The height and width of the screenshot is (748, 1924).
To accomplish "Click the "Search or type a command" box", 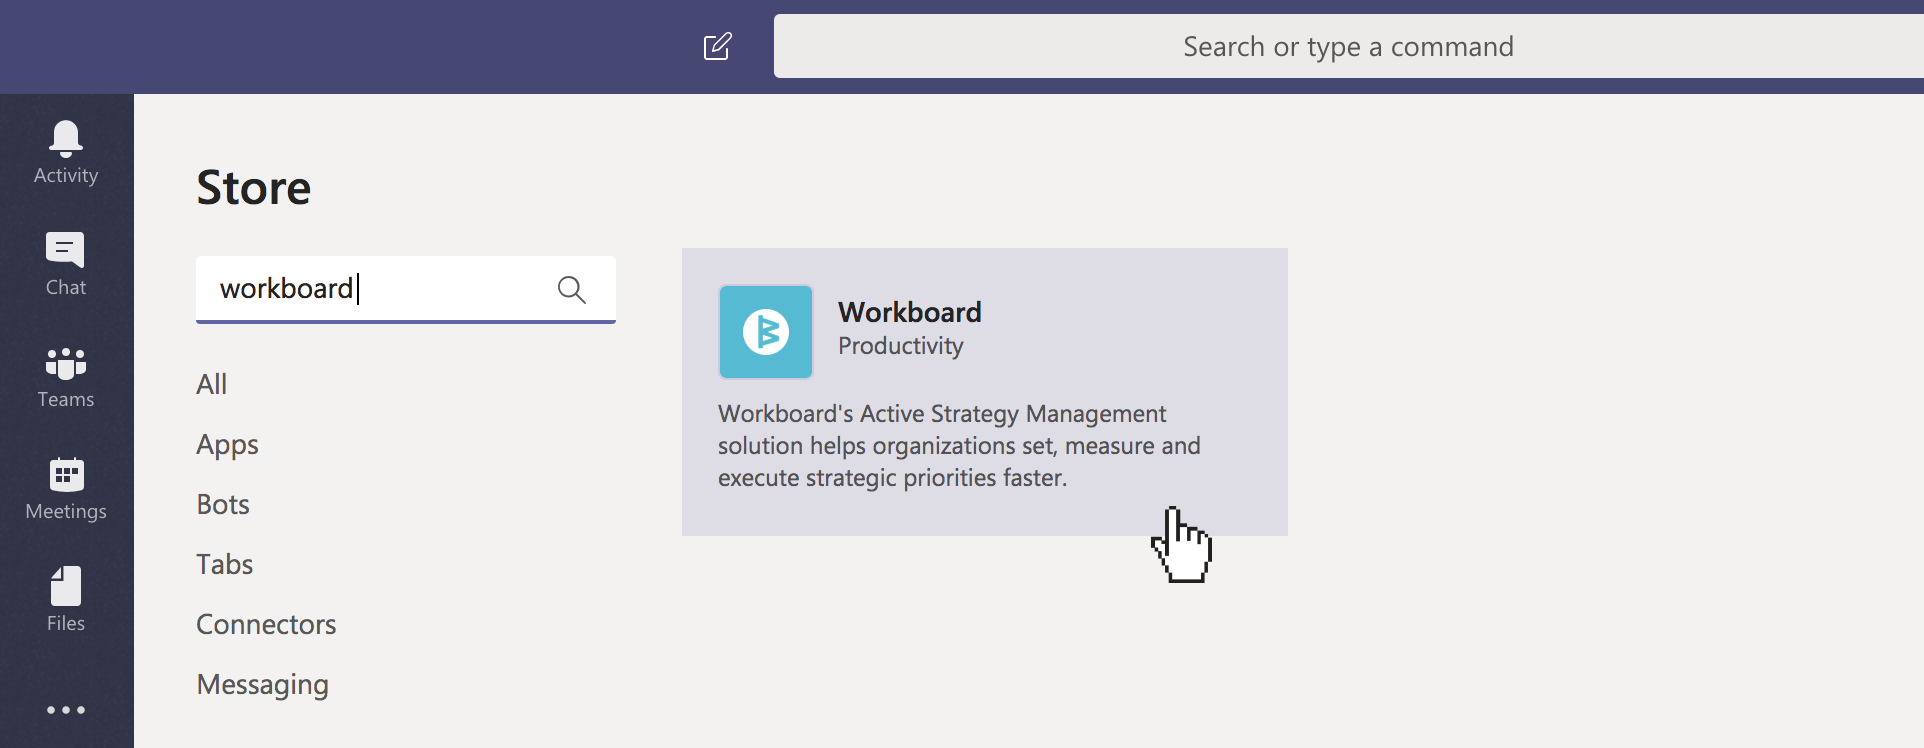I will (x=1348, y=46).
